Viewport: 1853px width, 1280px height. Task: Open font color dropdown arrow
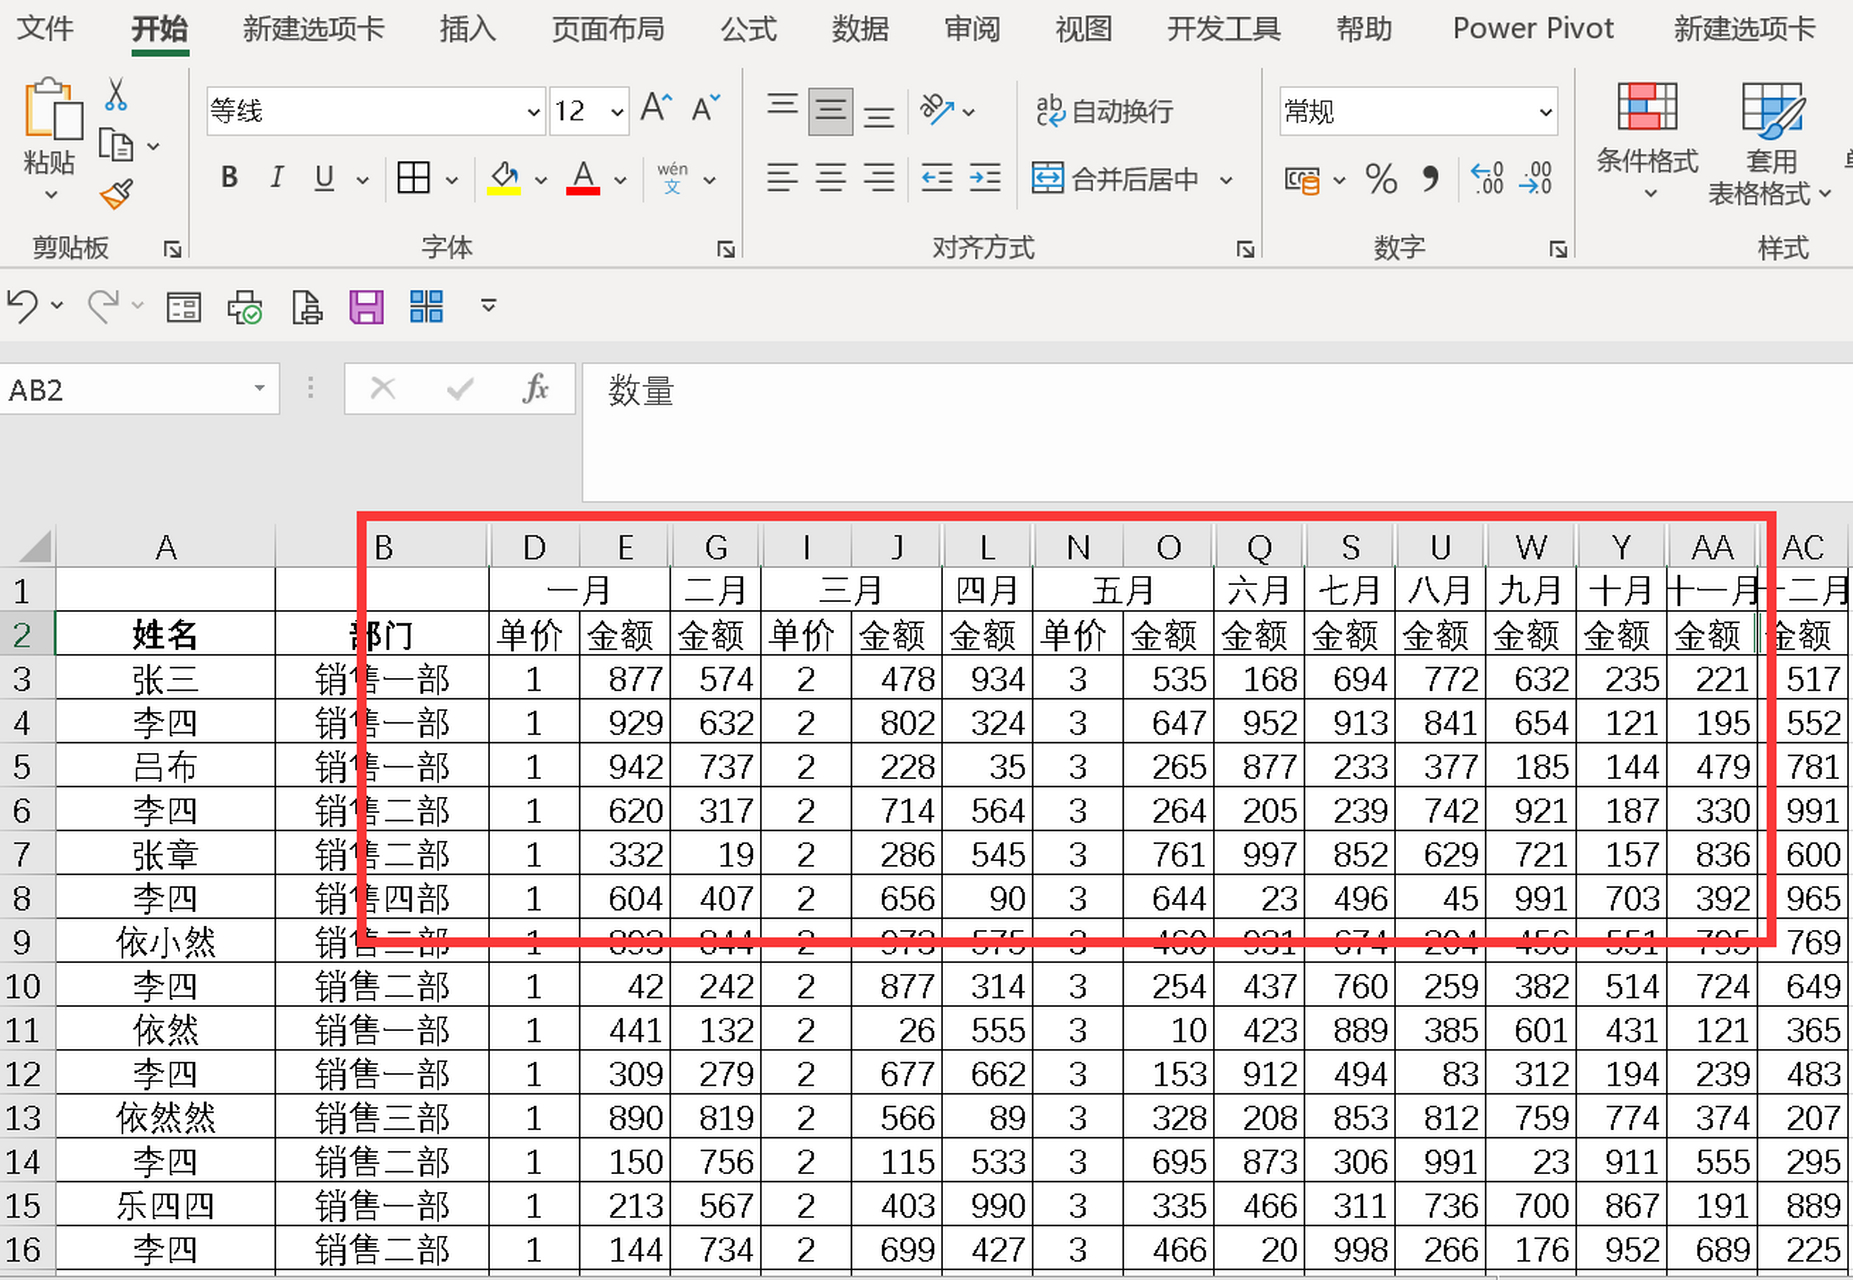(620, 181)
